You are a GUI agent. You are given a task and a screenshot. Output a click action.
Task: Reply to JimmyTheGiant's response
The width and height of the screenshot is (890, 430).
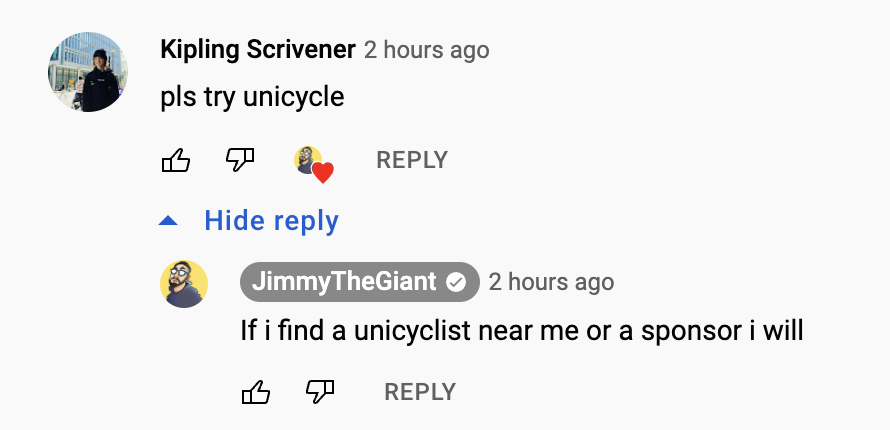point(420,392)
